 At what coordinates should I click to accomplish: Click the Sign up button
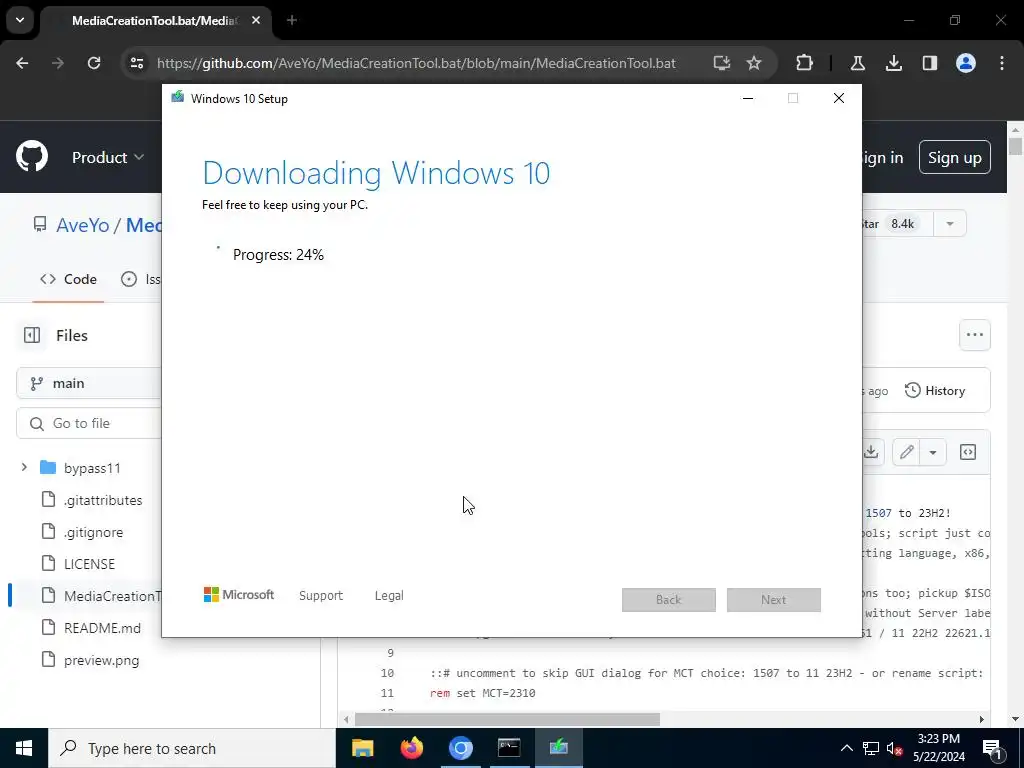955,157
